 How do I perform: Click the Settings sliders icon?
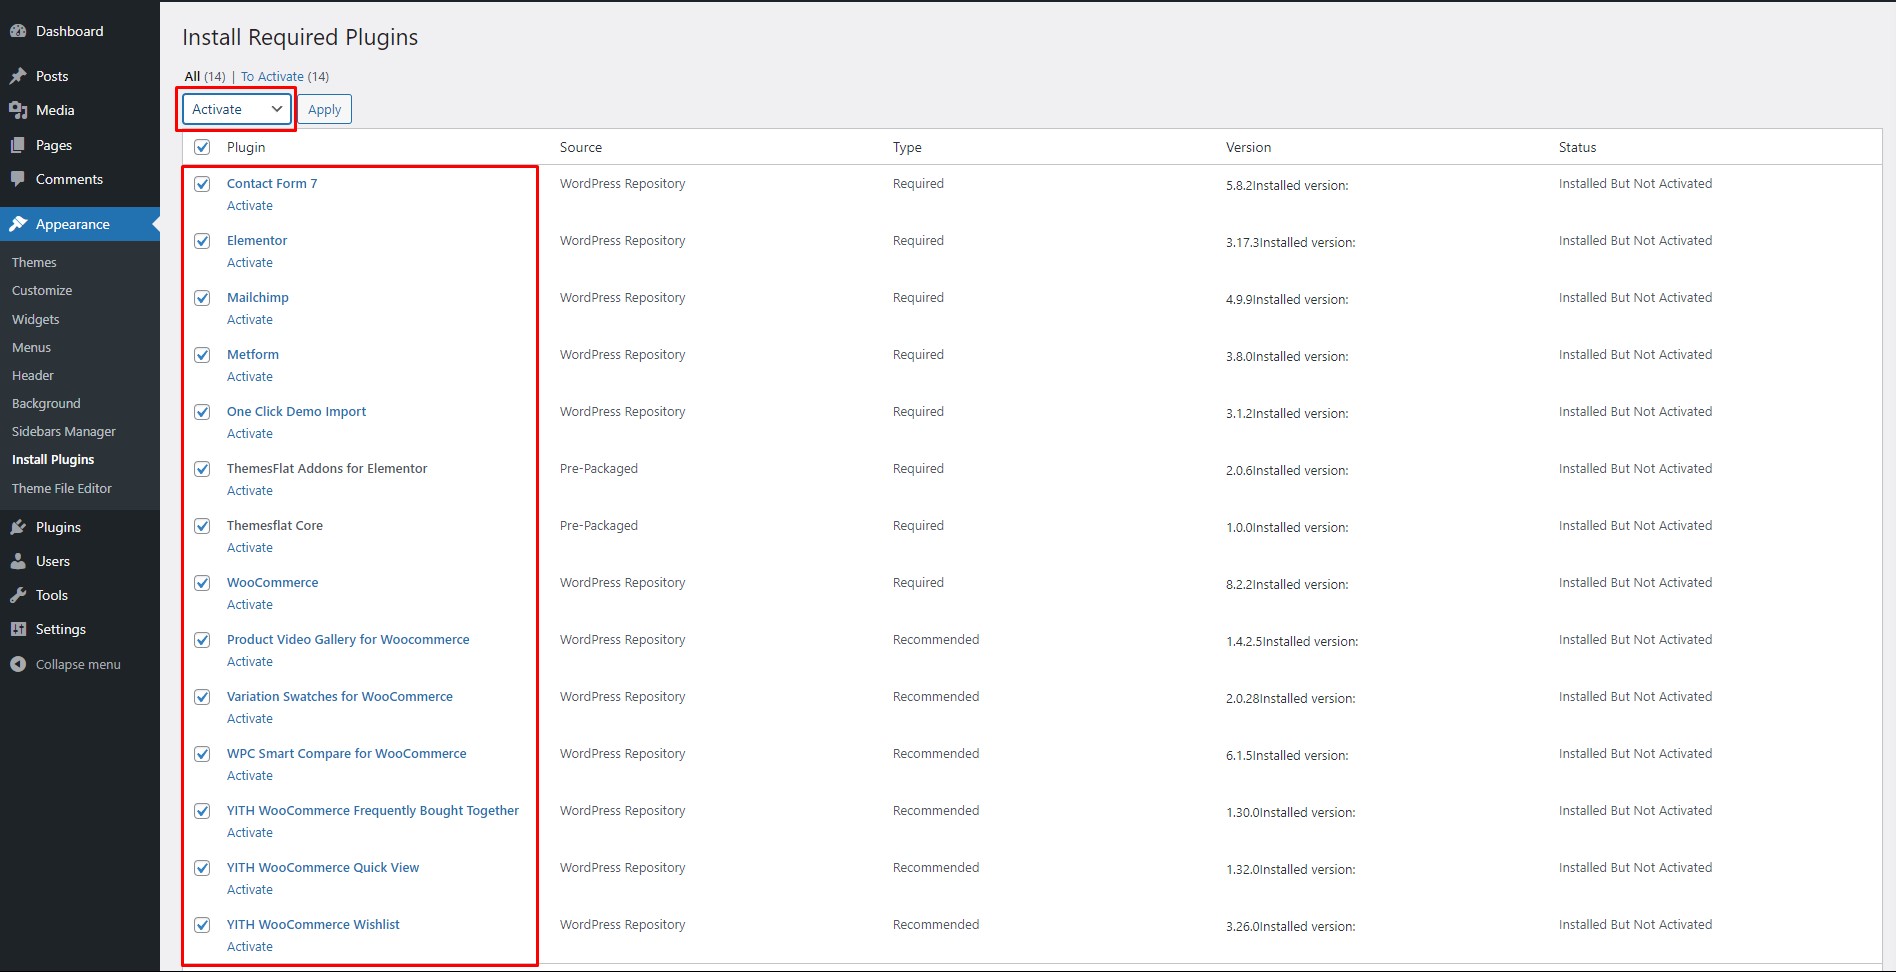pos(18,629)
